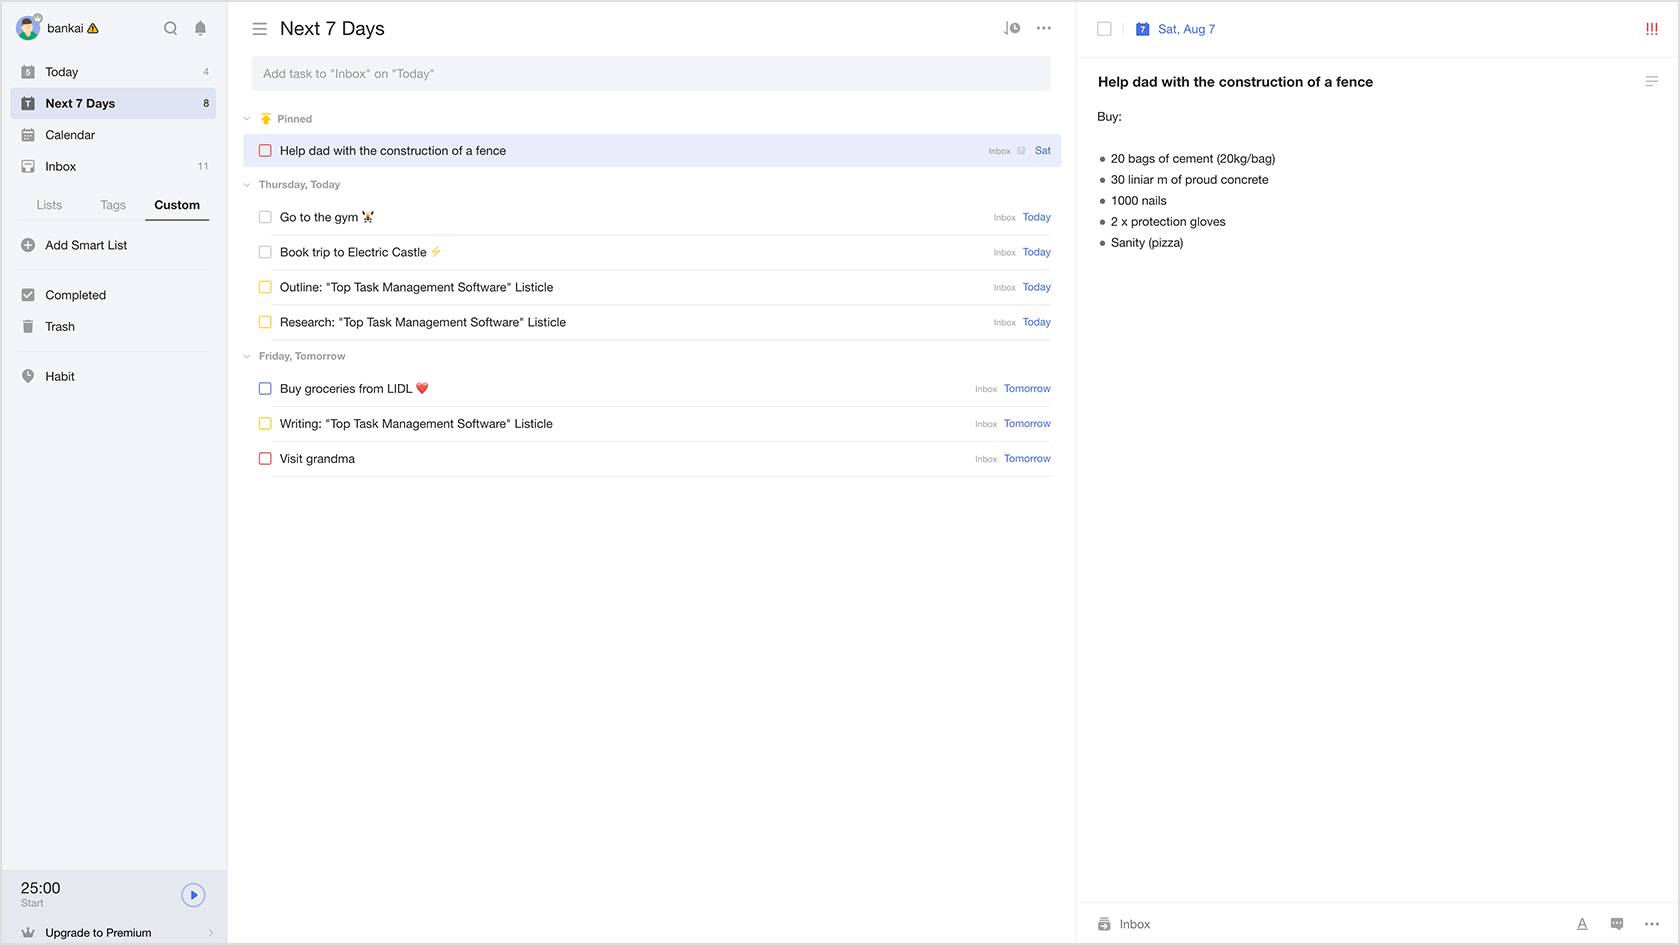Click the Add Smart List plus icon

point(28,245)
